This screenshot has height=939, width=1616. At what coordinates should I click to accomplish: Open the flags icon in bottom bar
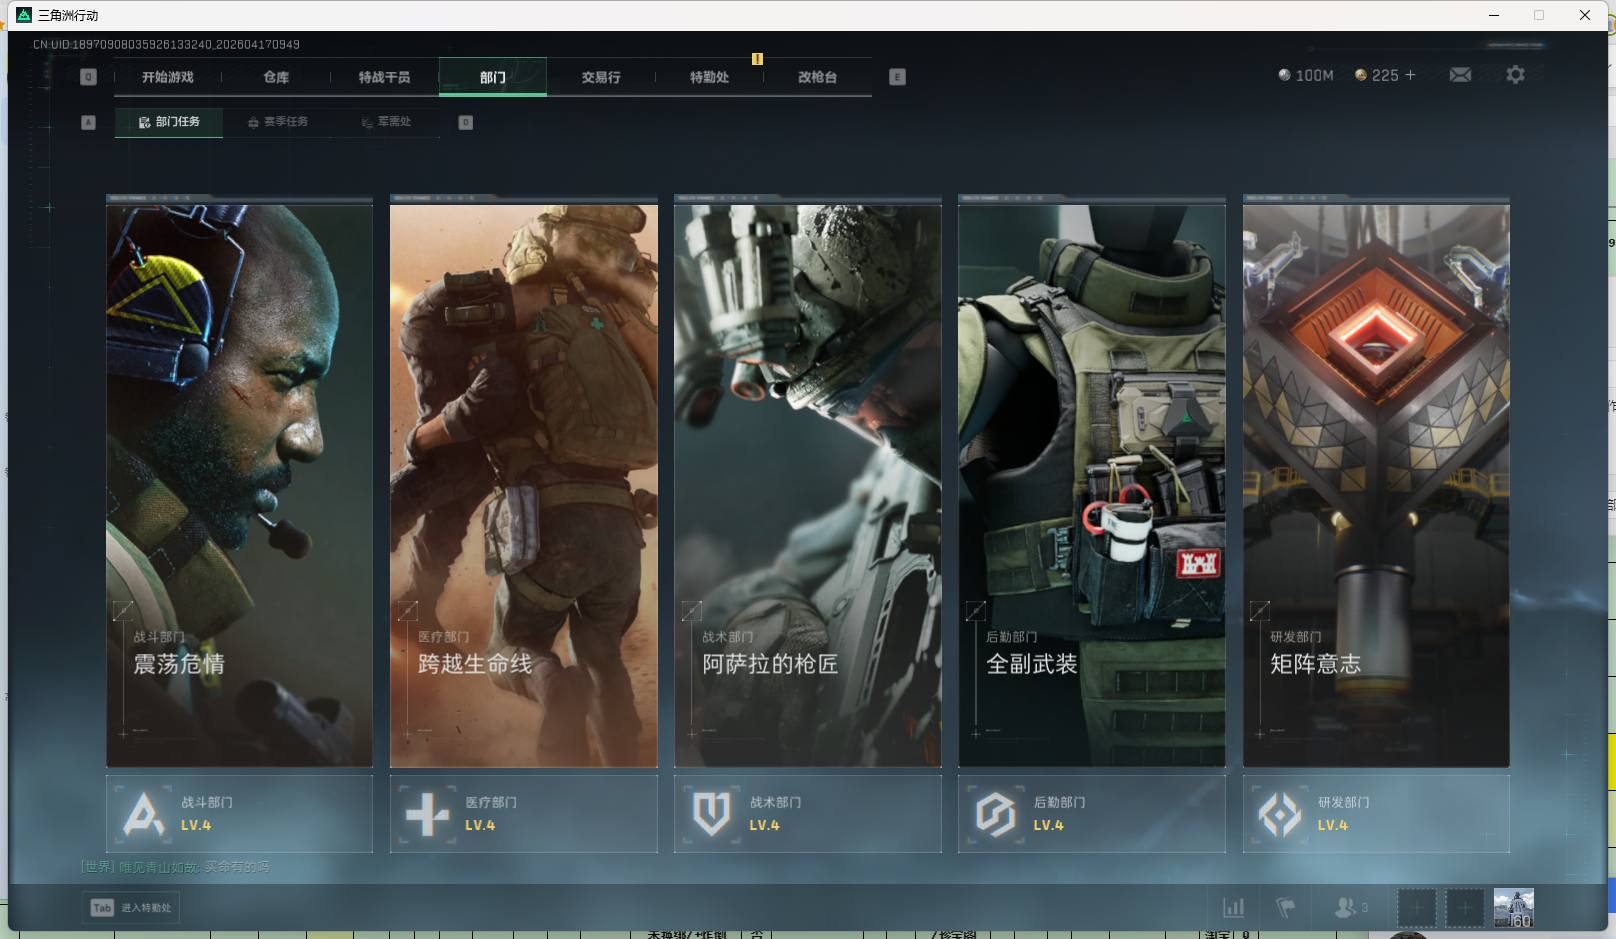tap(1286, 908)
